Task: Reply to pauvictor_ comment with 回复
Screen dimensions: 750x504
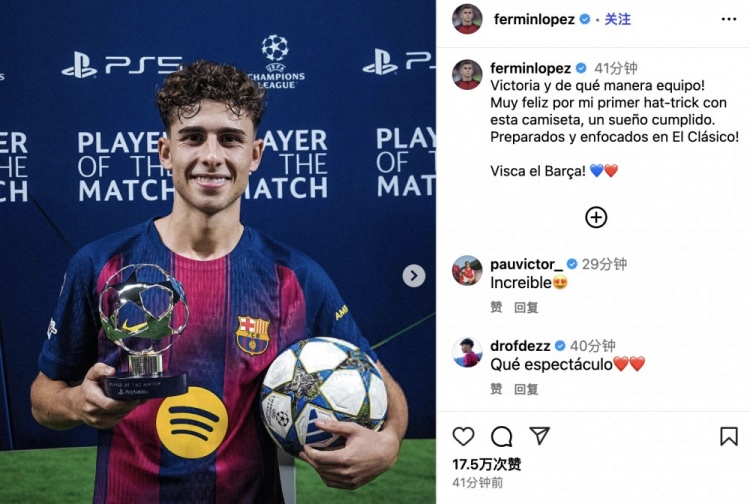Action: [526, 307]
